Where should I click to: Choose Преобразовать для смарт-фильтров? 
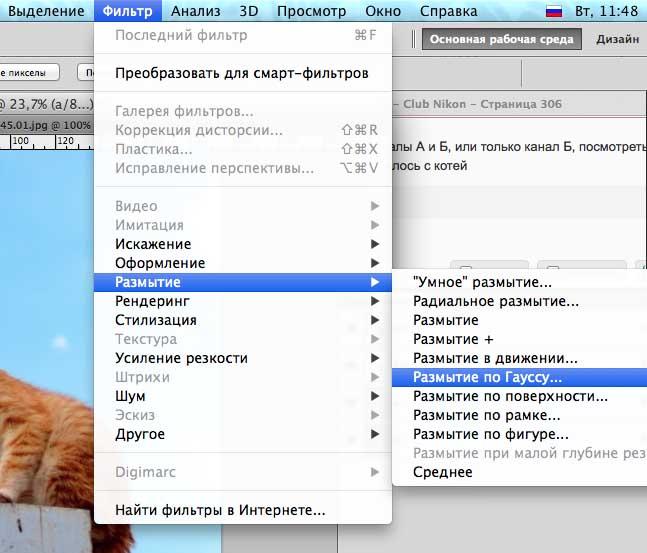click(x=243, y=73)
